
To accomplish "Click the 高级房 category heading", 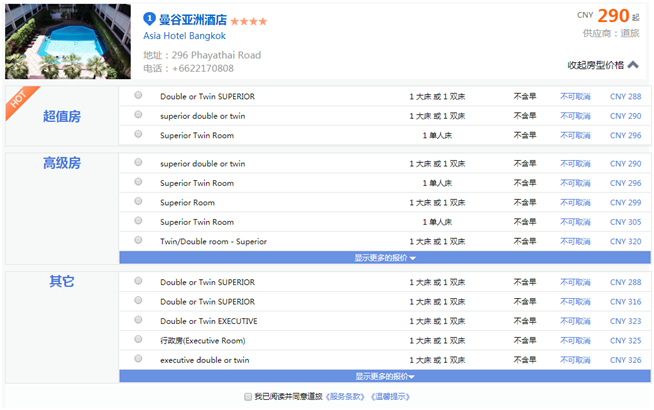I will pyautogui.click(x=62, y=163).
